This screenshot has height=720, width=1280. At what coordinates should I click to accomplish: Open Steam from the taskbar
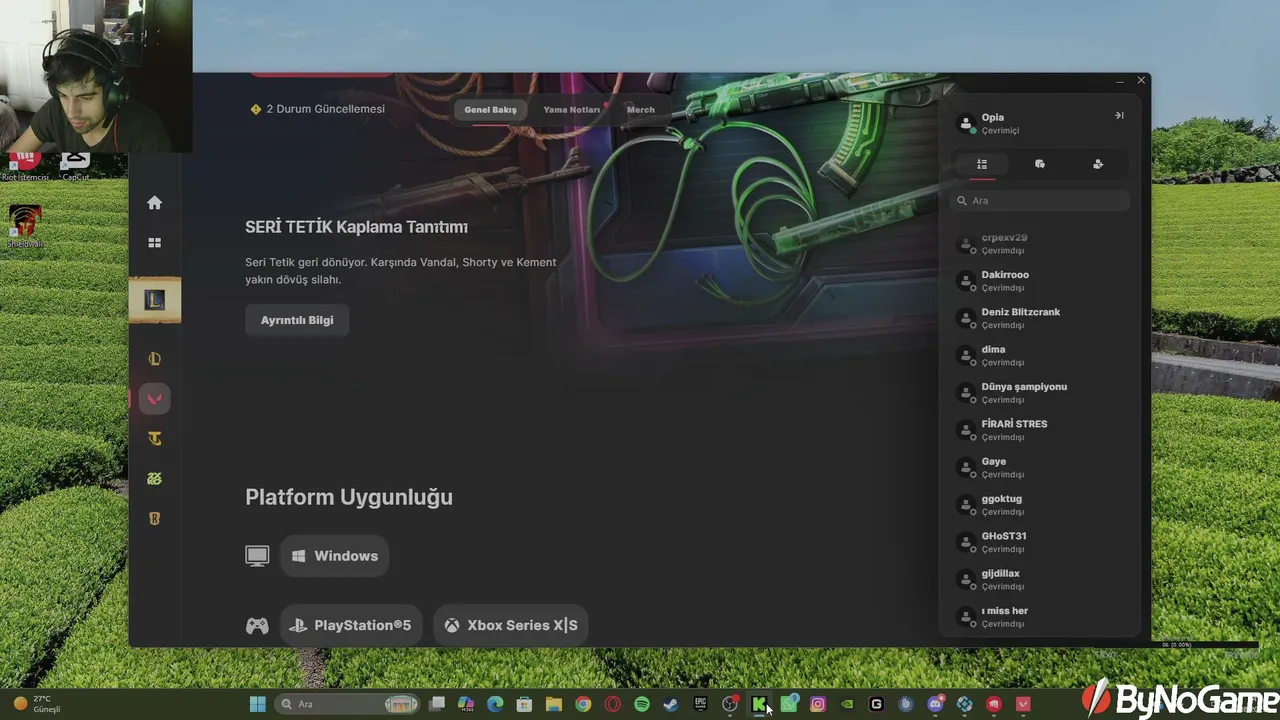671,704
